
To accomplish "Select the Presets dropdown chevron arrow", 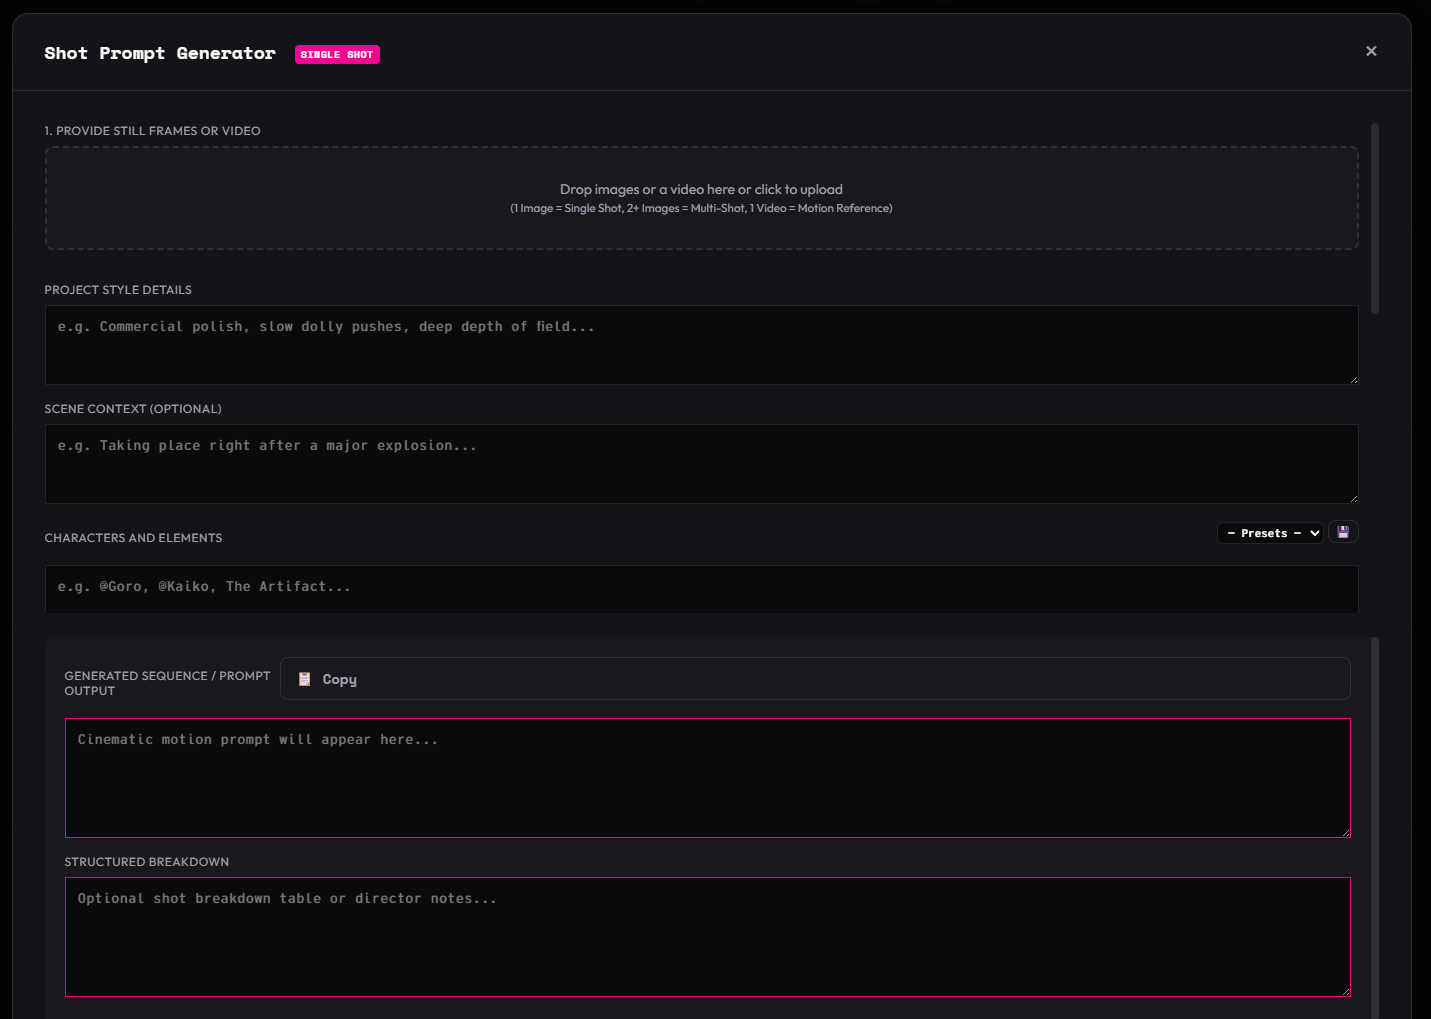I will [1314, 532].
